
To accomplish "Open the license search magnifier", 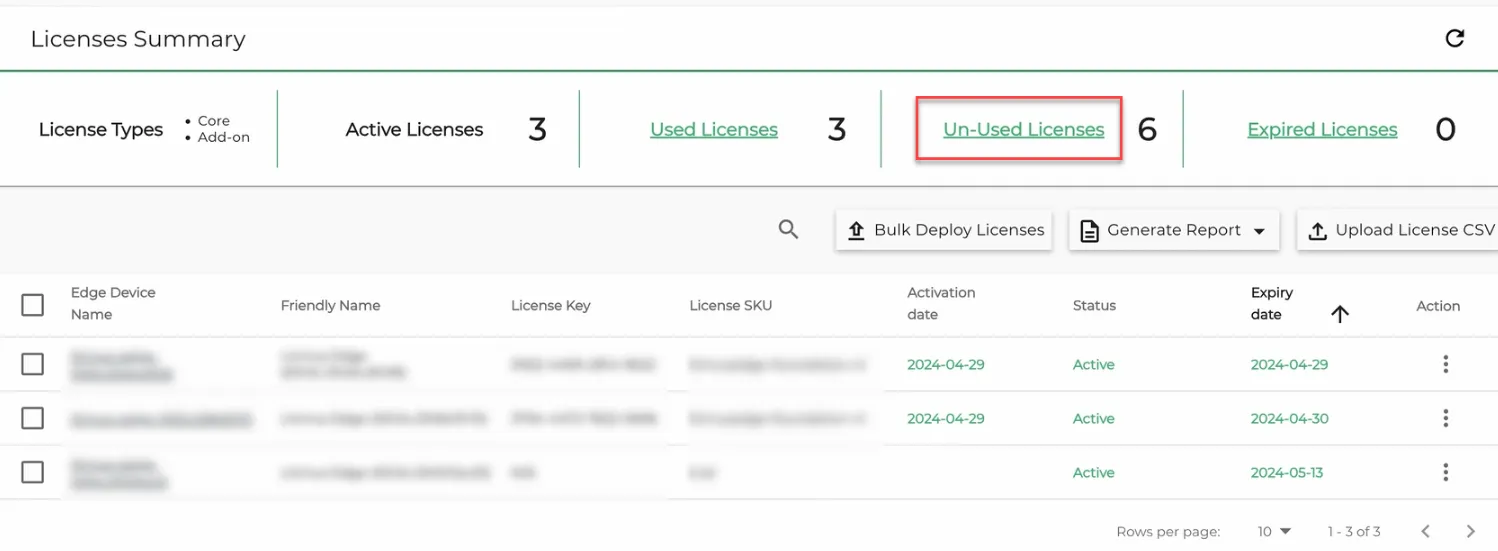I will [788, 230].
